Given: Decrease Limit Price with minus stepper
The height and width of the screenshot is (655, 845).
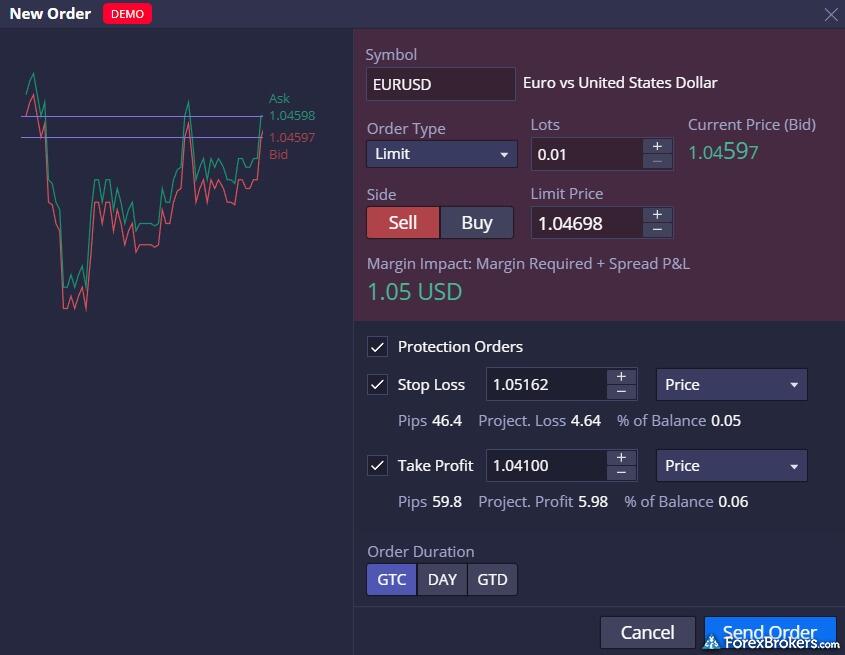Looking at the screenshot, I should (x=657, y=230).
